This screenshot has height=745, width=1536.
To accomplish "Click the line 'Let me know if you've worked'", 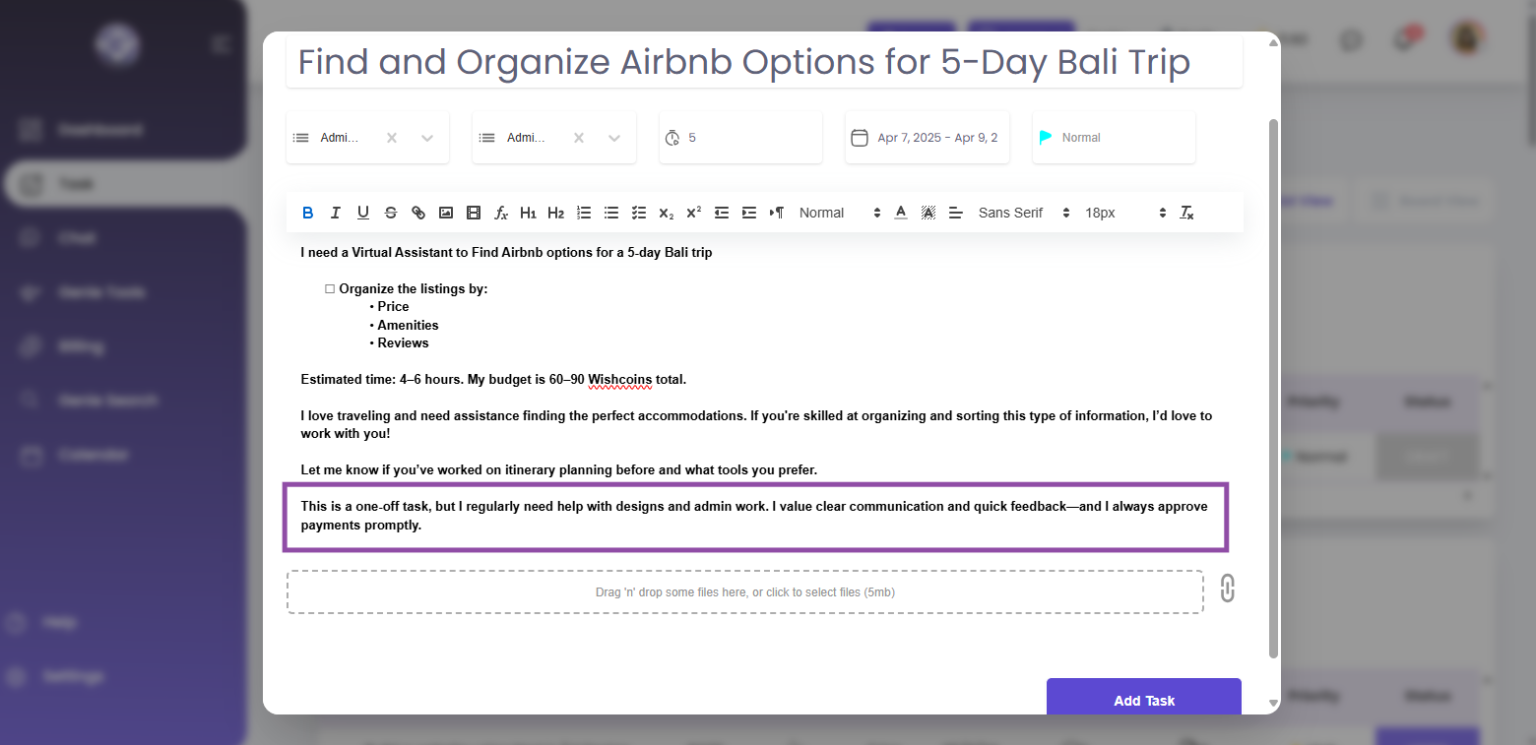I will point(559,470).
